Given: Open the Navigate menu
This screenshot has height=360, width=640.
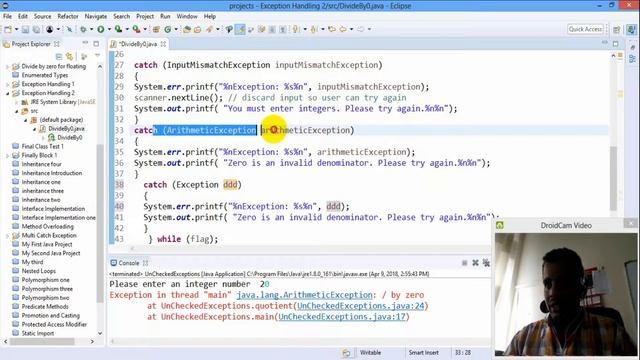Looking at the screenshot, I should coord(96,16).
